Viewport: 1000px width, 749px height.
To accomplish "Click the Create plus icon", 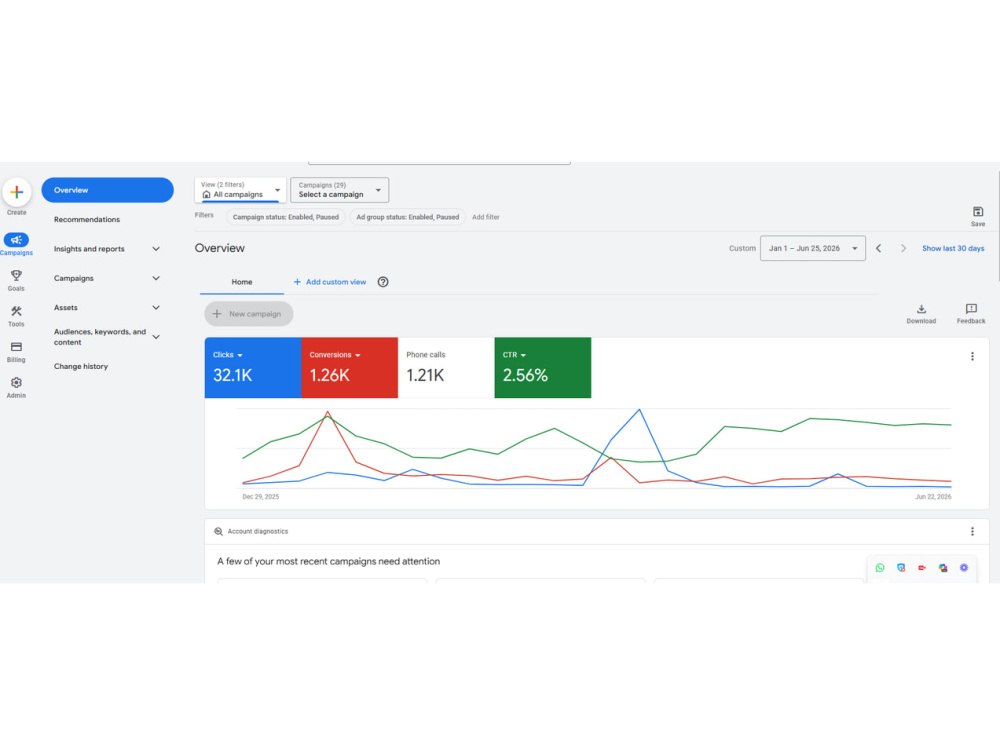I will (17, 192).
